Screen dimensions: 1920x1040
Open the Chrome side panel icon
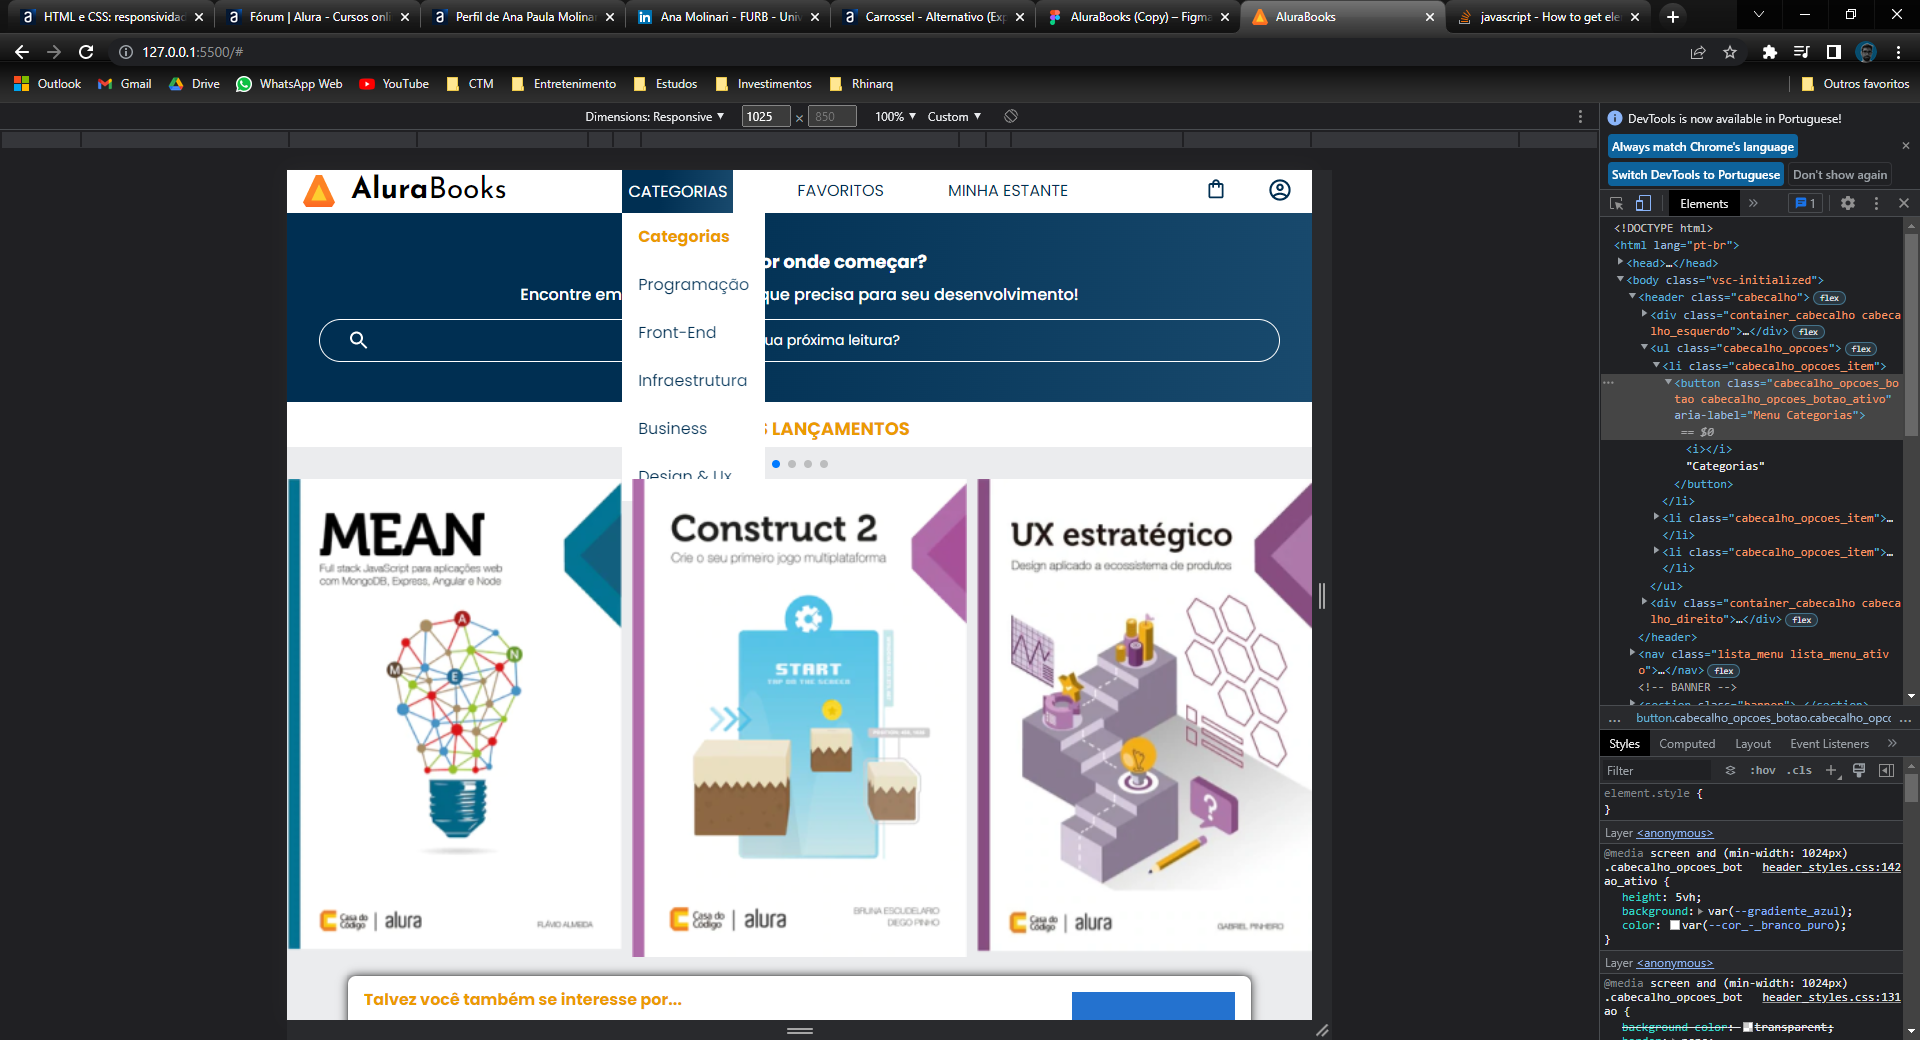click(x=1833, y=52)
